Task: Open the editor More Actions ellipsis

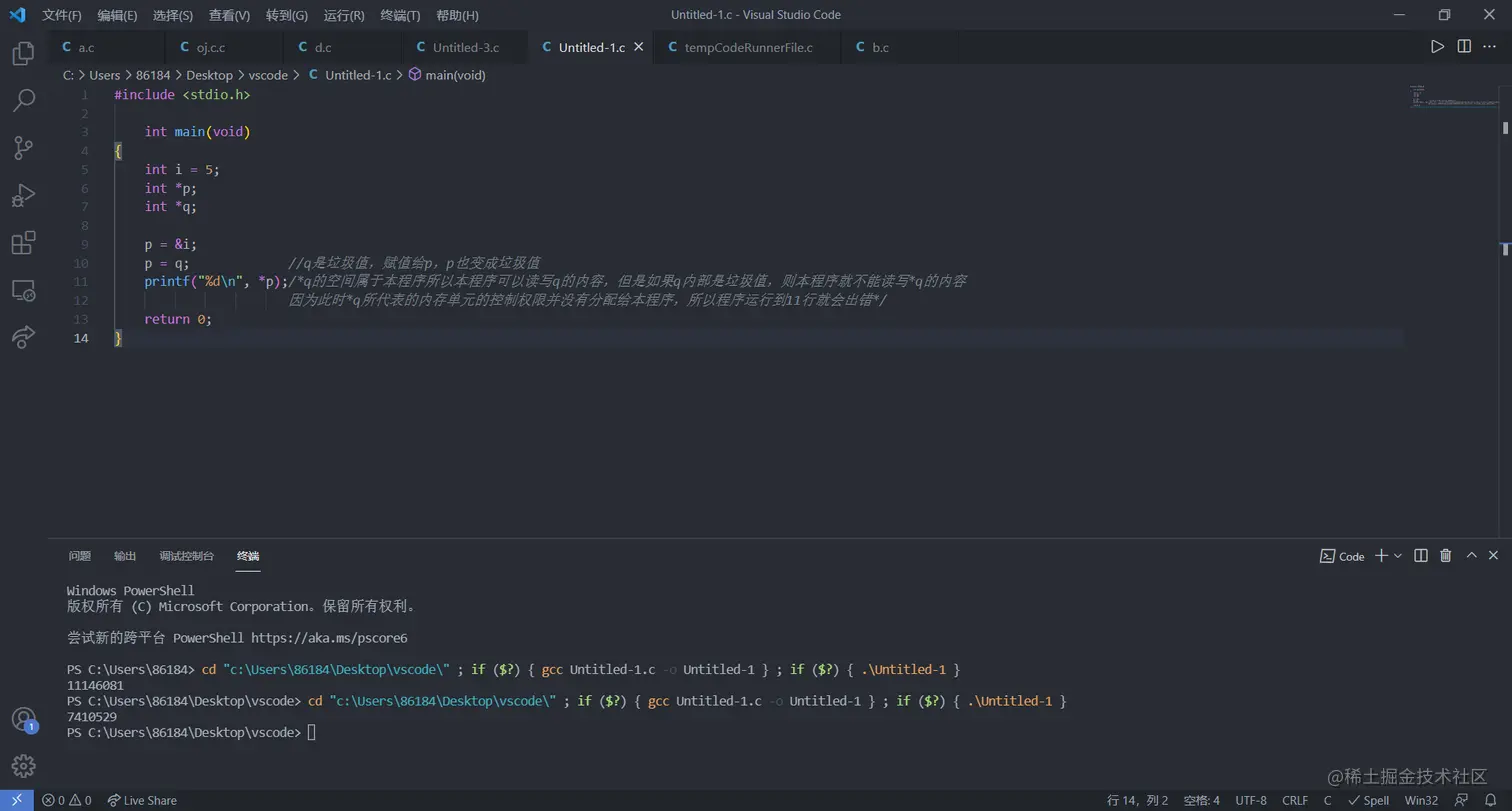Action: point(1490,46)
